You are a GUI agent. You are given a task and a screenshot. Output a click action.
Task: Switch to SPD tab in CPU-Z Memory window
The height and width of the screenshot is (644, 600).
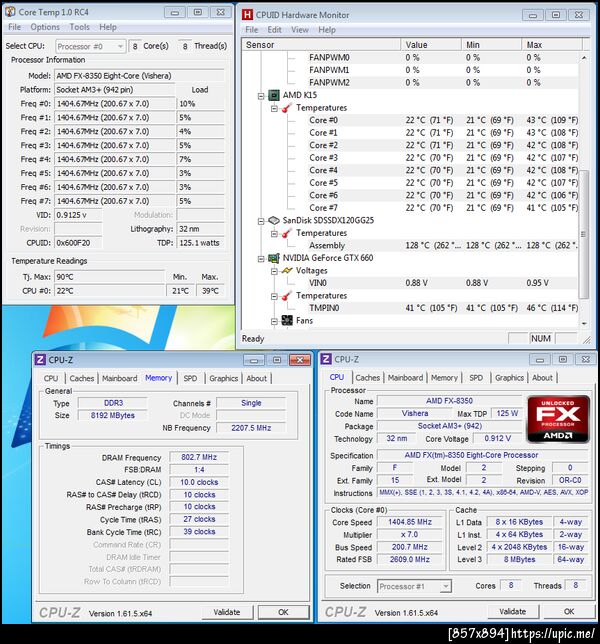pyautogui.click(x=190, y=378)
